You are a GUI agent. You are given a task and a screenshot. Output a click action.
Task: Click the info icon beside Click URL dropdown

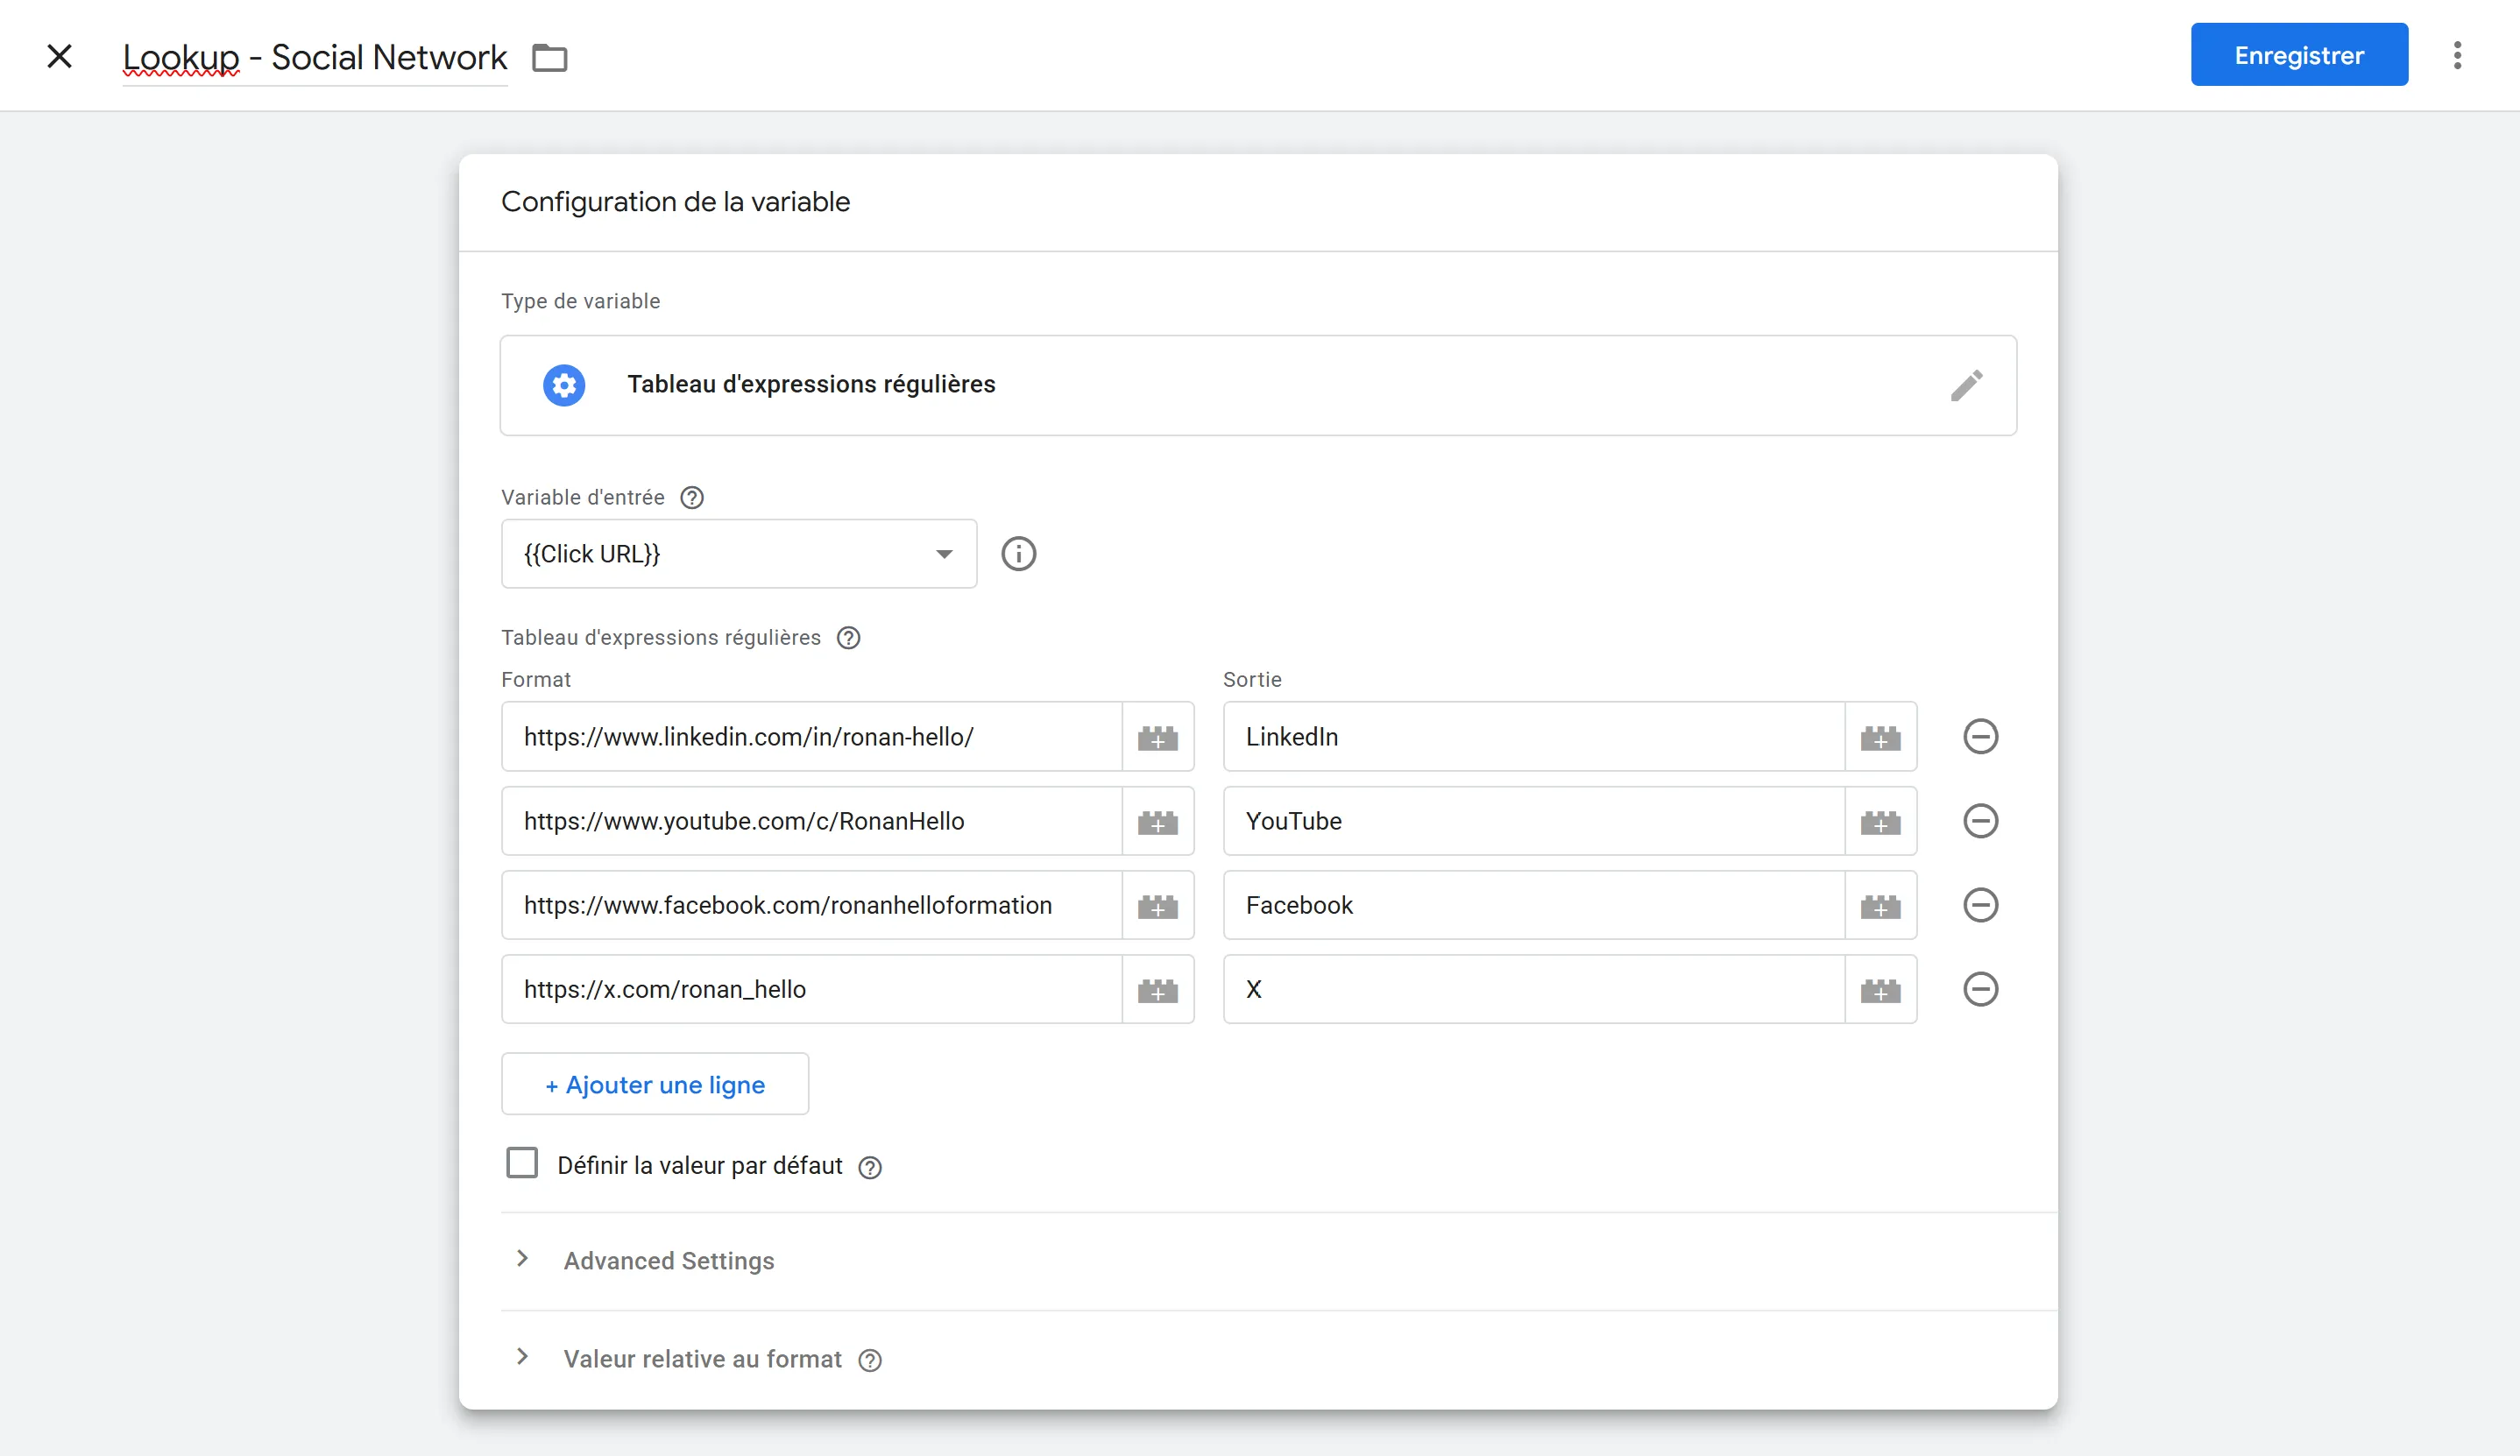point(1018,553)
